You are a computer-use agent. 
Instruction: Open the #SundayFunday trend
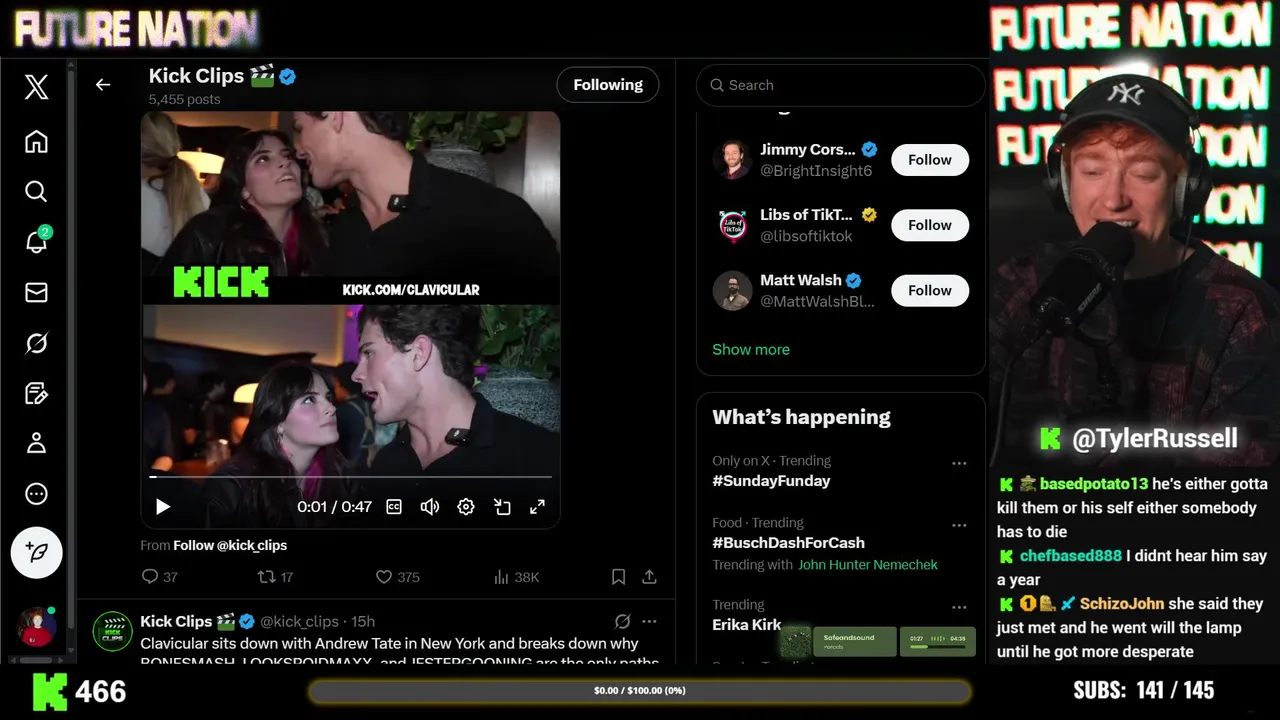pyautogui.click(x=771, y=481)
